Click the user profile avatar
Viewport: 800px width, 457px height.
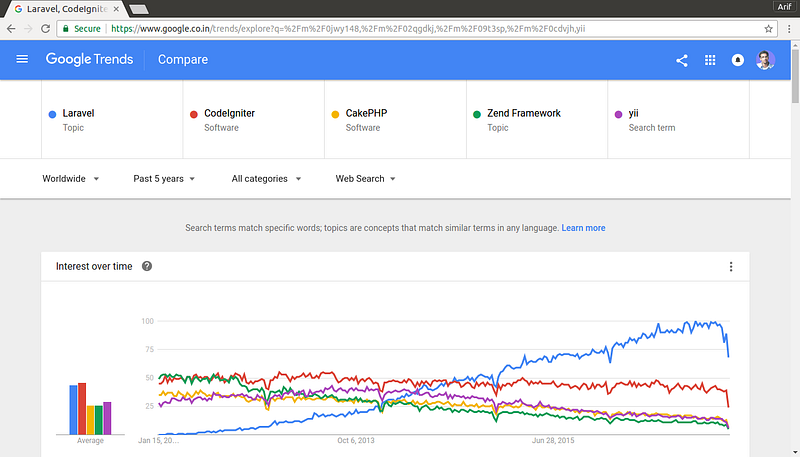click(x=765, y=60)
